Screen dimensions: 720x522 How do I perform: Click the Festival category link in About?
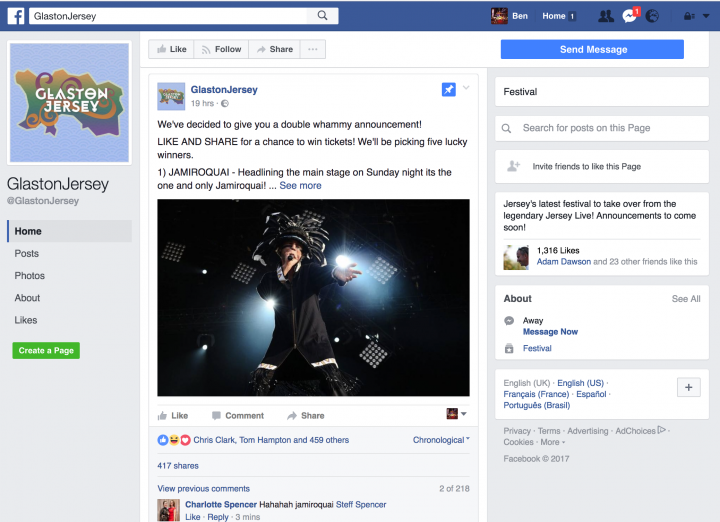[537, 348]
